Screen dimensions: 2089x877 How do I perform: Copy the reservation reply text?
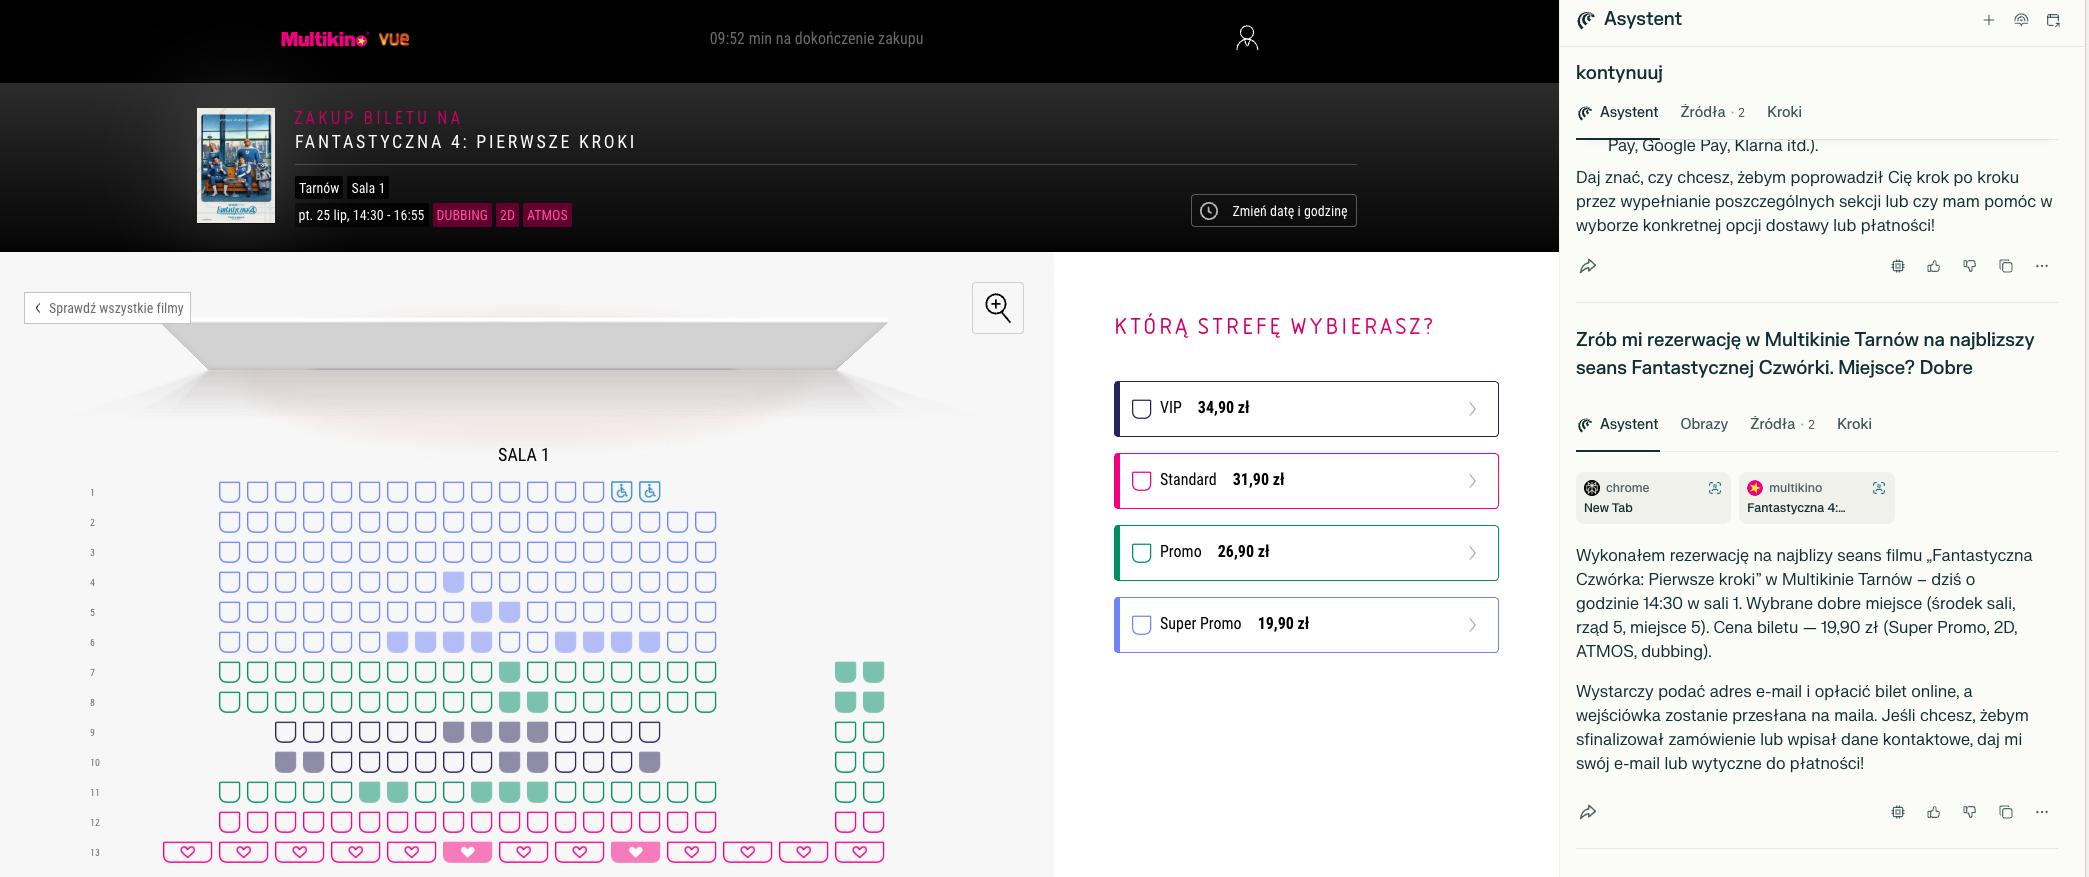[x=2006, y=812]
